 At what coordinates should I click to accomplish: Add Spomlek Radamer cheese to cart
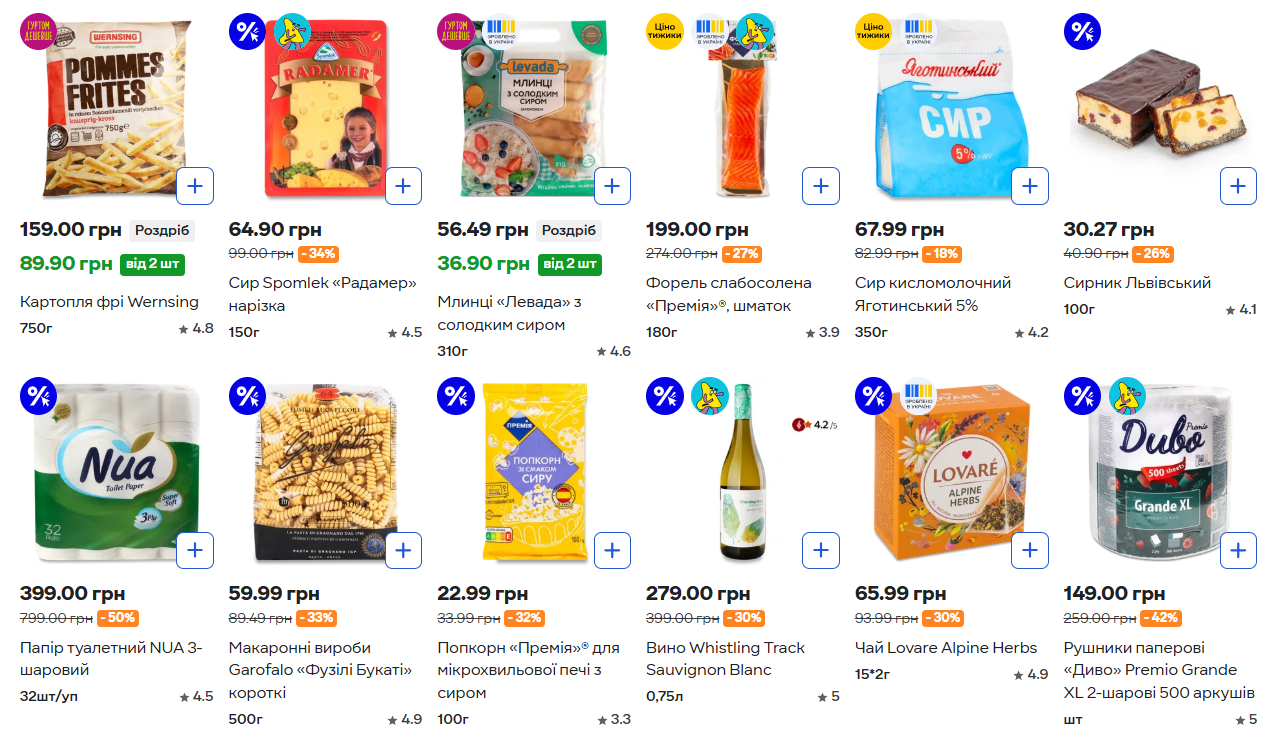[403, 186]
